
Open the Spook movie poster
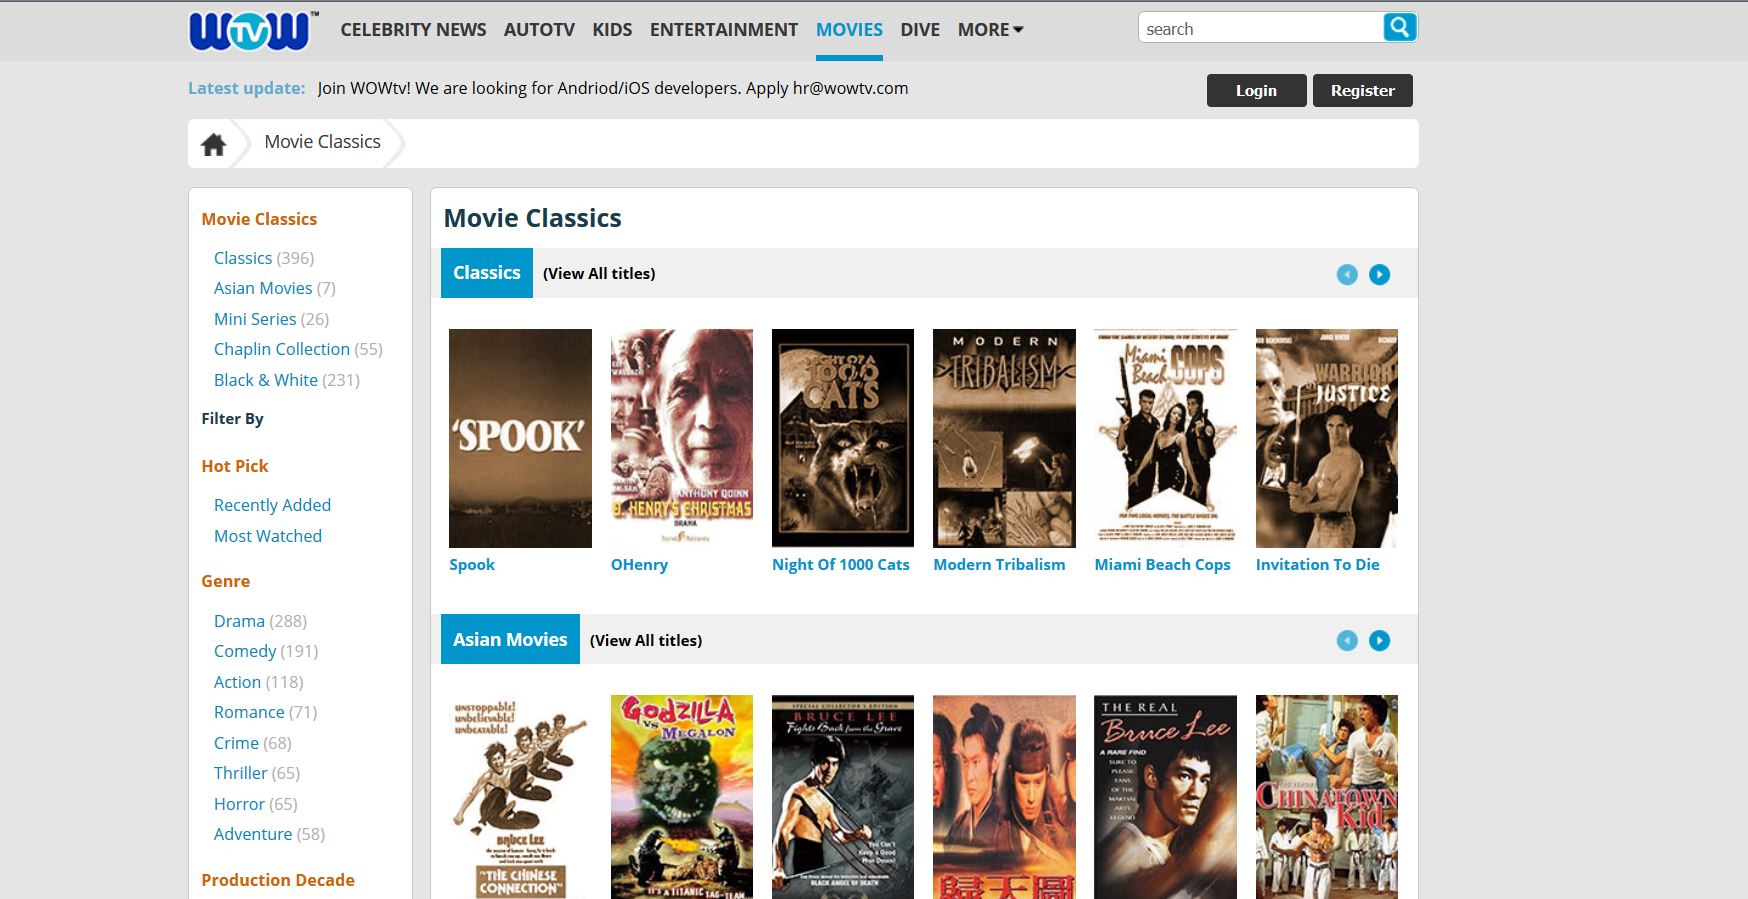[520, 438]
